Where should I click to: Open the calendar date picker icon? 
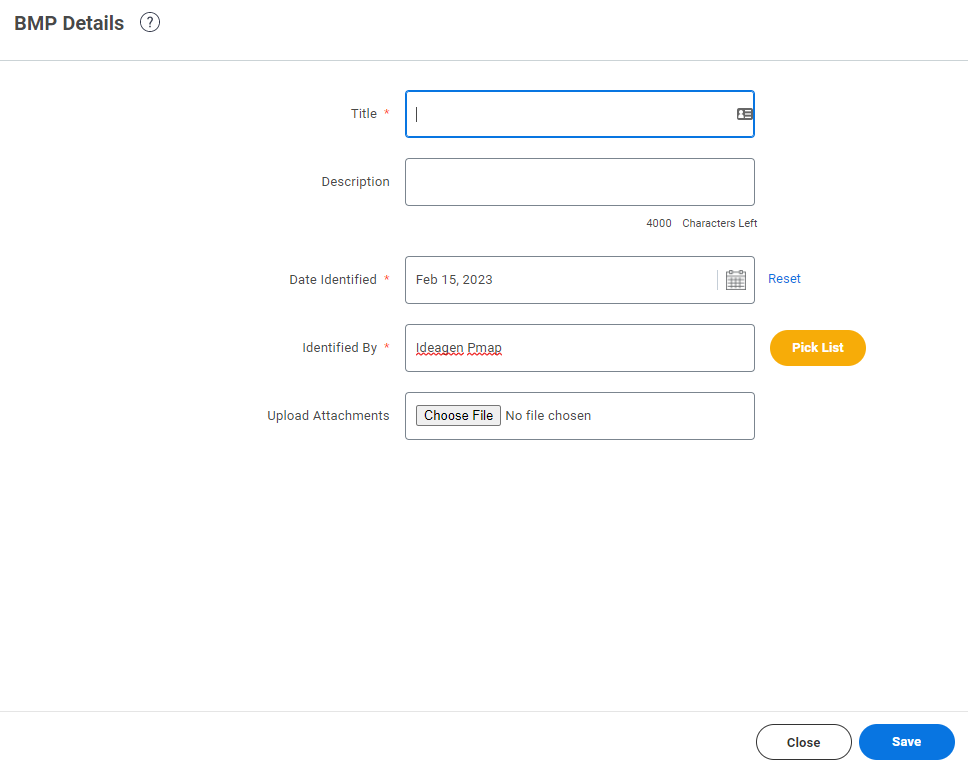coord(735,280)
